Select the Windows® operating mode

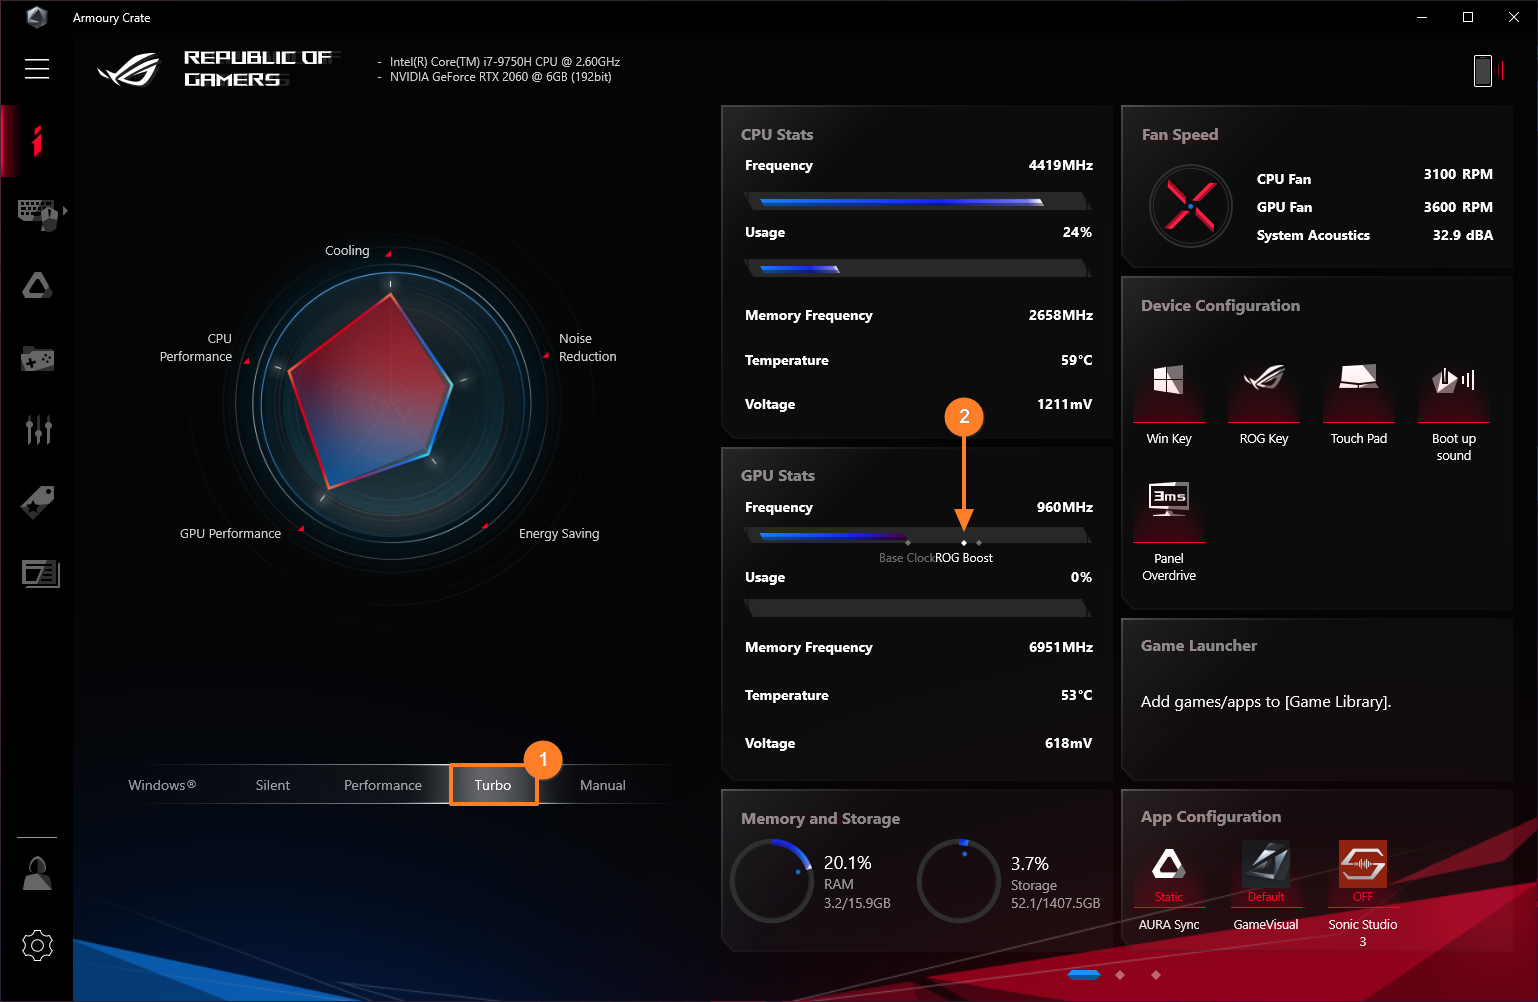(162, 785)
